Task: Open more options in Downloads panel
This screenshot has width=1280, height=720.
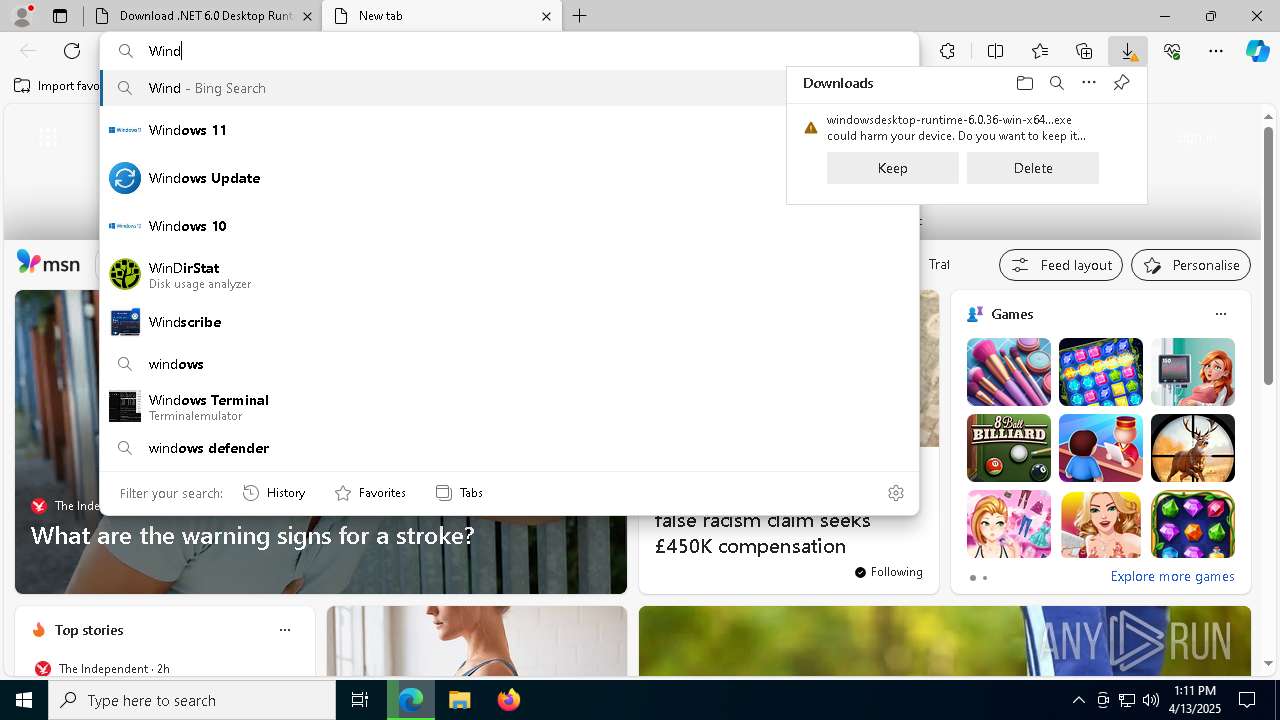Action: pyautogui.click(x=1089, y=83)
